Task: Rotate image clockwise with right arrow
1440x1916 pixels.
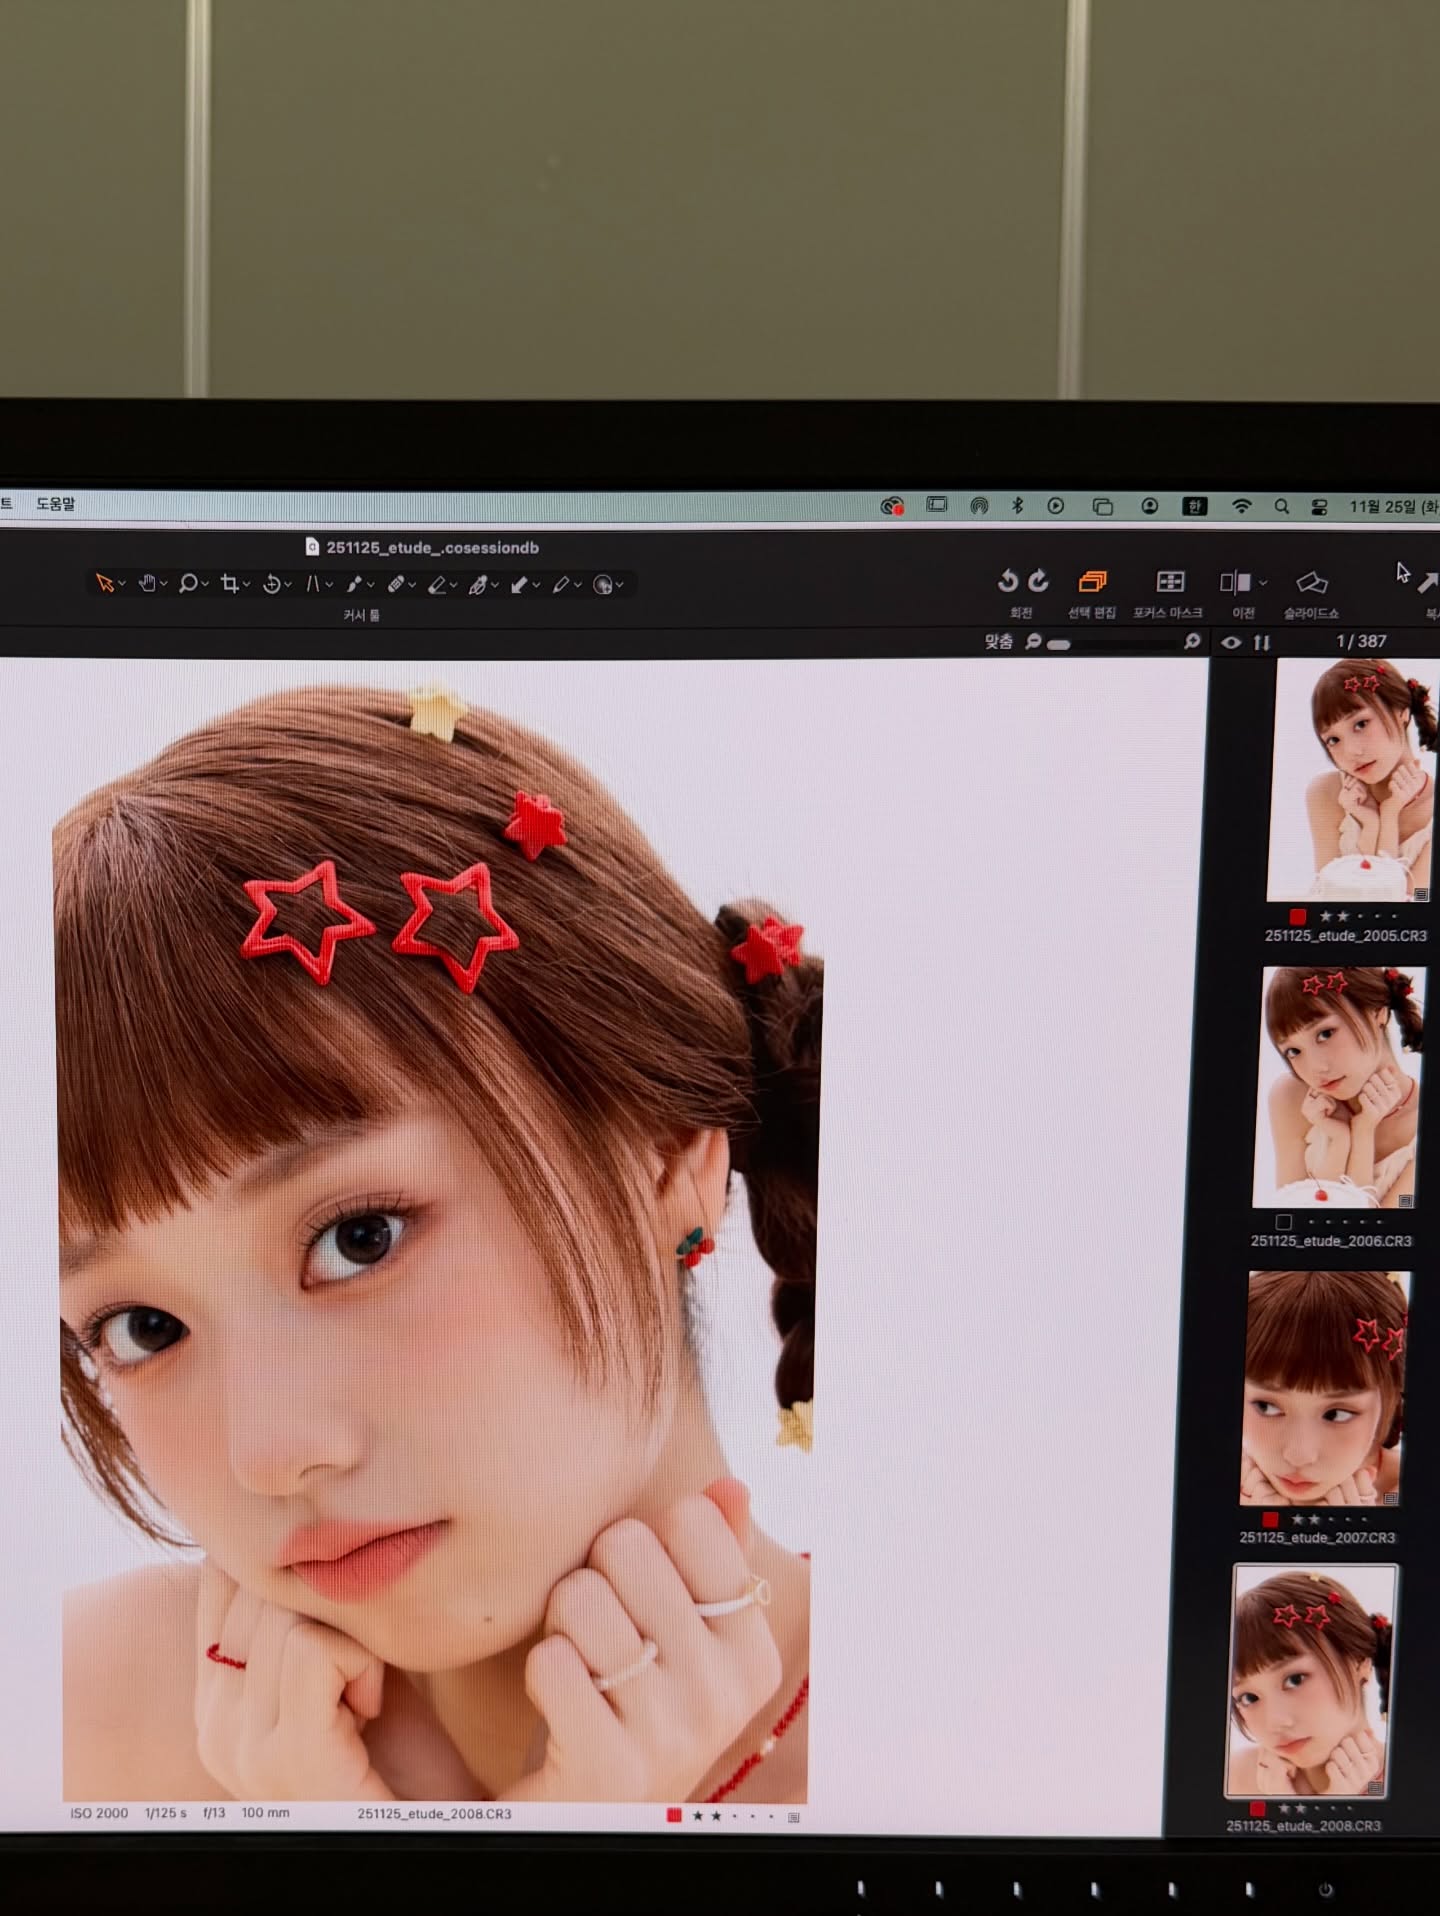Action: point(1039,581)
